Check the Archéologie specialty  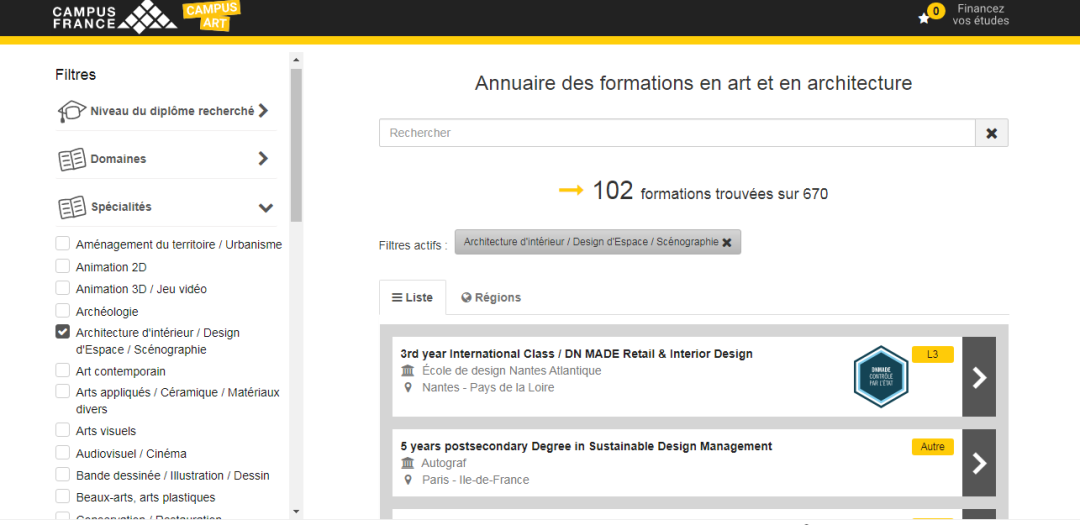pos(63,311)
